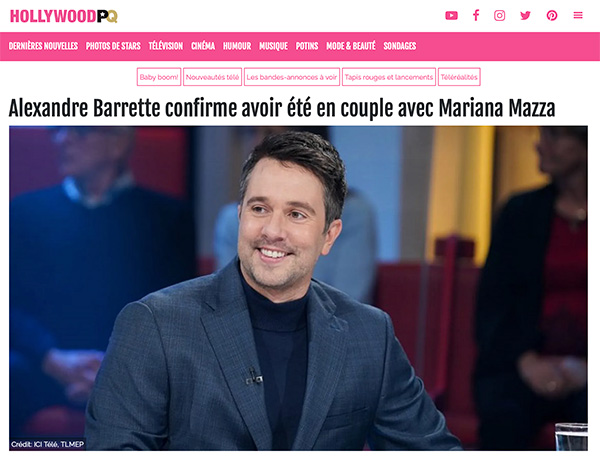Image resolution: width=600 pixels, height=459 pixels.
Task: Browse the Humour section
Action: 237,46
